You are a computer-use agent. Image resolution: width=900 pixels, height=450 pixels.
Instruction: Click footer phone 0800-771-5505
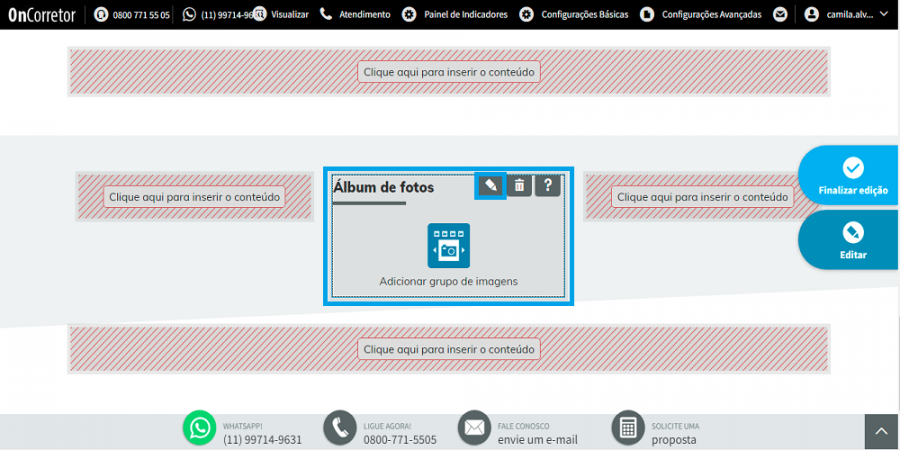click(x=399, y=440)
